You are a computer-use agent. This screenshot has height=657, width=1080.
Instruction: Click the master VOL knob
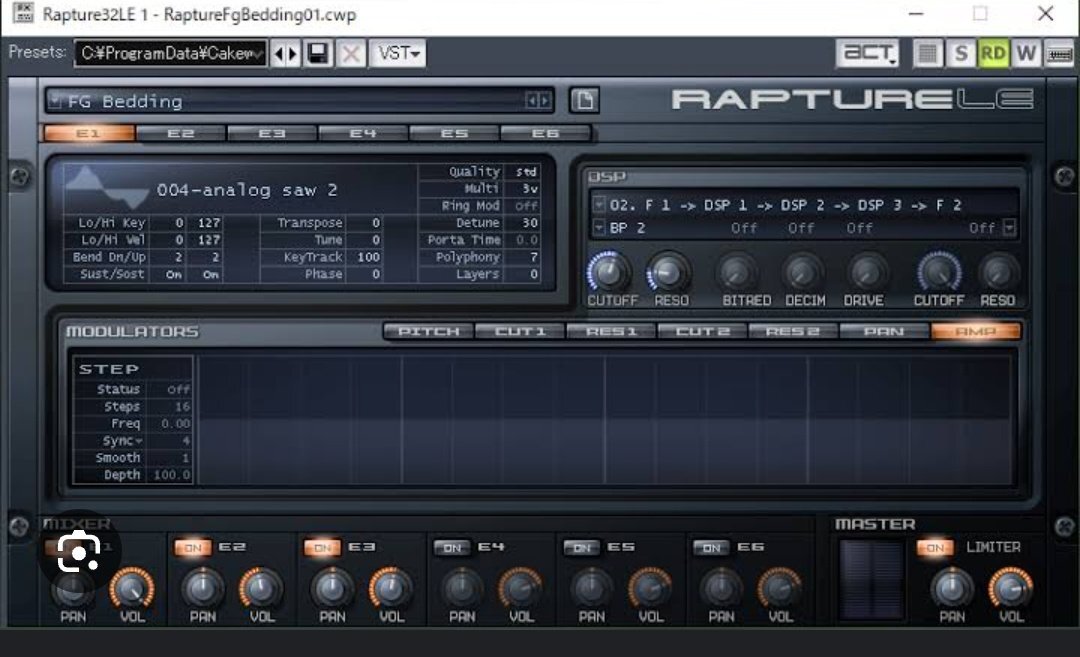click(1010, 587)
